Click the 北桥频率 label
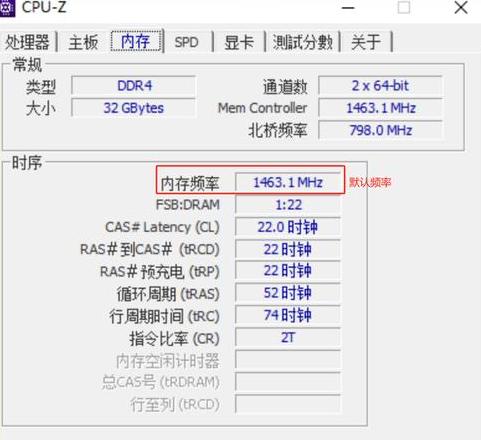This screenshot has height=440, width=481. [x=277, y=131]
